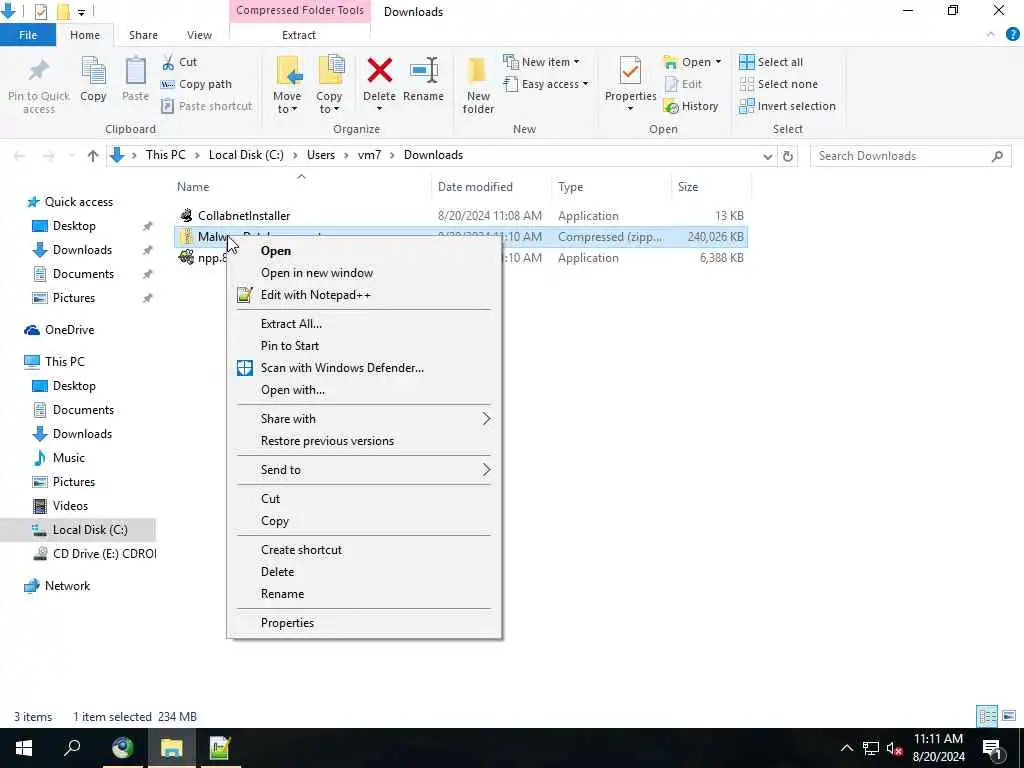Screen dimensions: 1024x768
Task: Switch to Details view icon in status bar
Action: tap(987, 716)
